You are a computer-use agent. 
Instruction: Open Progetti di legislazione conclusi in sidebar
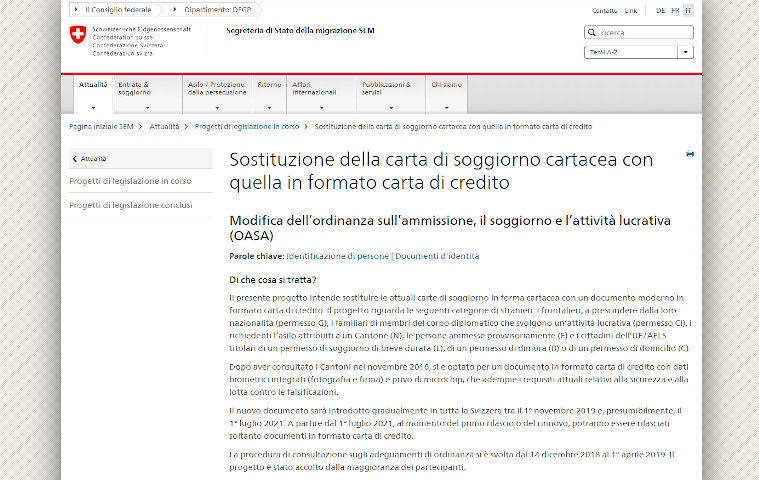click(x=130, y=205)
